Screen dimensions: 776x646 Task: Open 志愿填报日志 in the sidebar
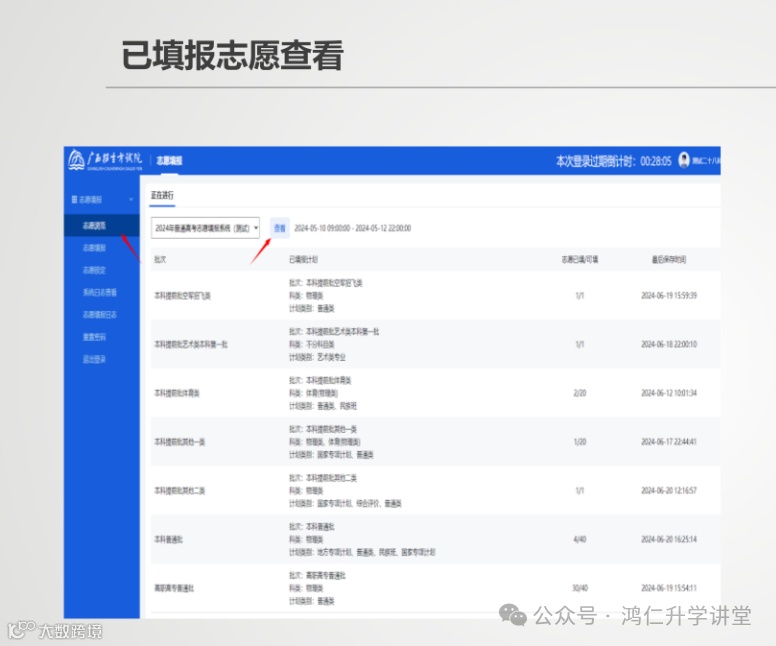click(100, 315)
